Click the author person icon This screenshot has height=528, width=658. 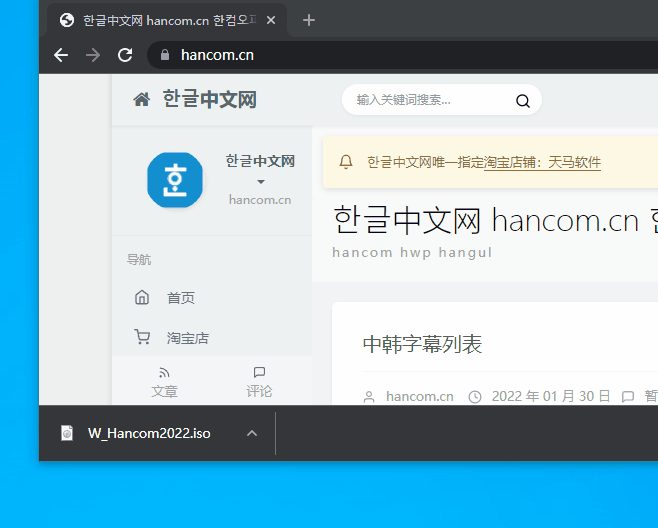[369, 397]
